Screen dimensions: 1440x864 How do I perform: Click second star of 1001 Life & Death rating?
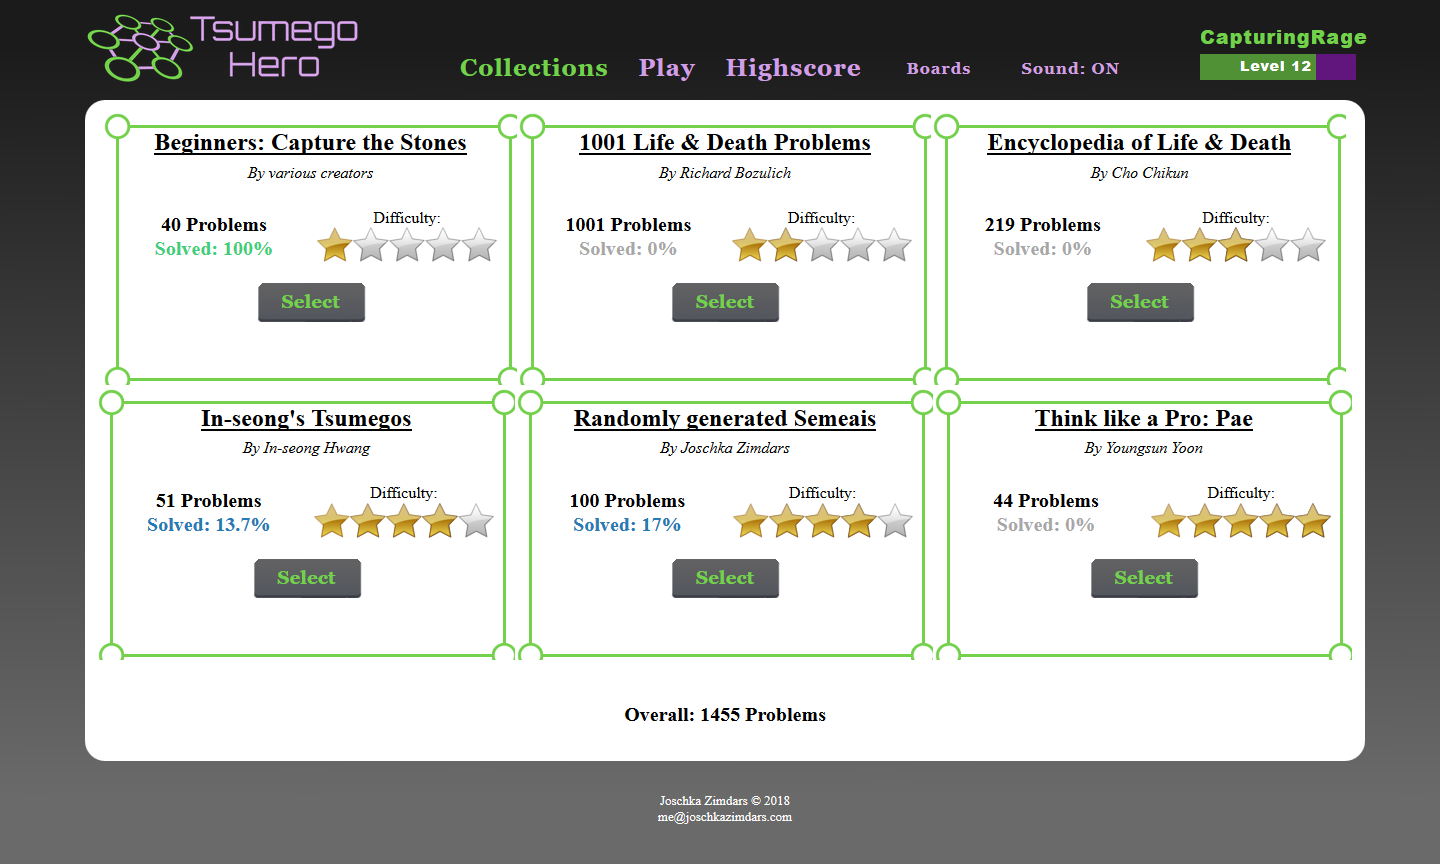pyautogui.click(x=785, y=245)
